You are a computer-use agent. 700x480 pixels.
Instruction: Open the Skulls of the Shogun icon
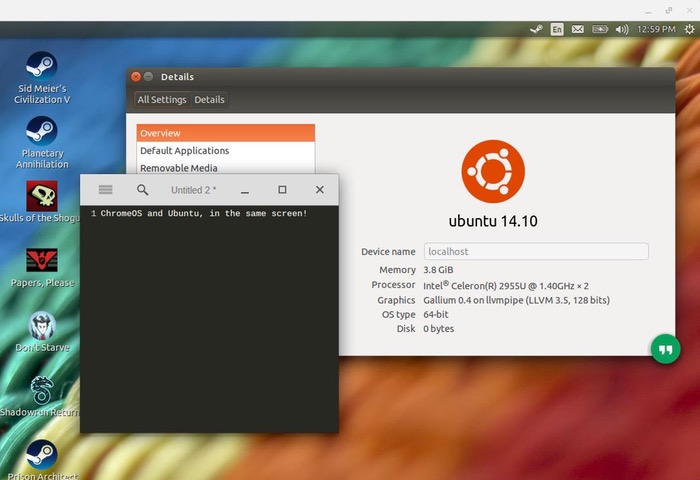click(41, 196)
